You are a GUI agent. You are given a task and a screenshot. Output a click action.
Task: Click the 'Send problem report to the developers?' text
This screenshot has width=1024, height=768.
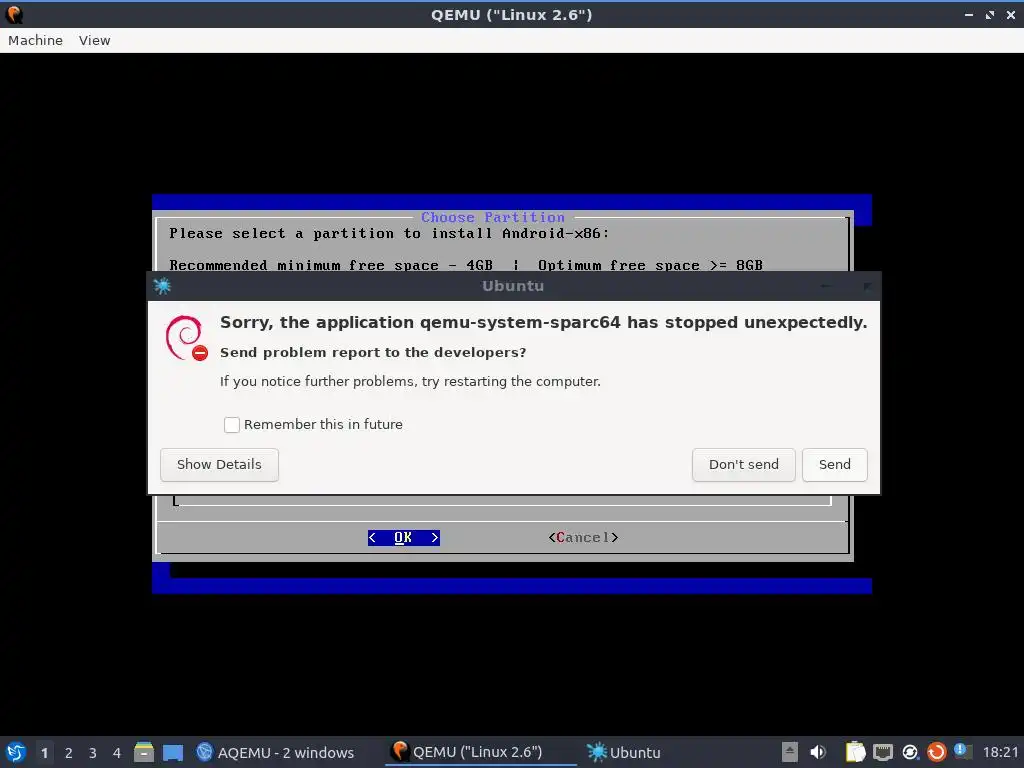(x=373, y=353)
